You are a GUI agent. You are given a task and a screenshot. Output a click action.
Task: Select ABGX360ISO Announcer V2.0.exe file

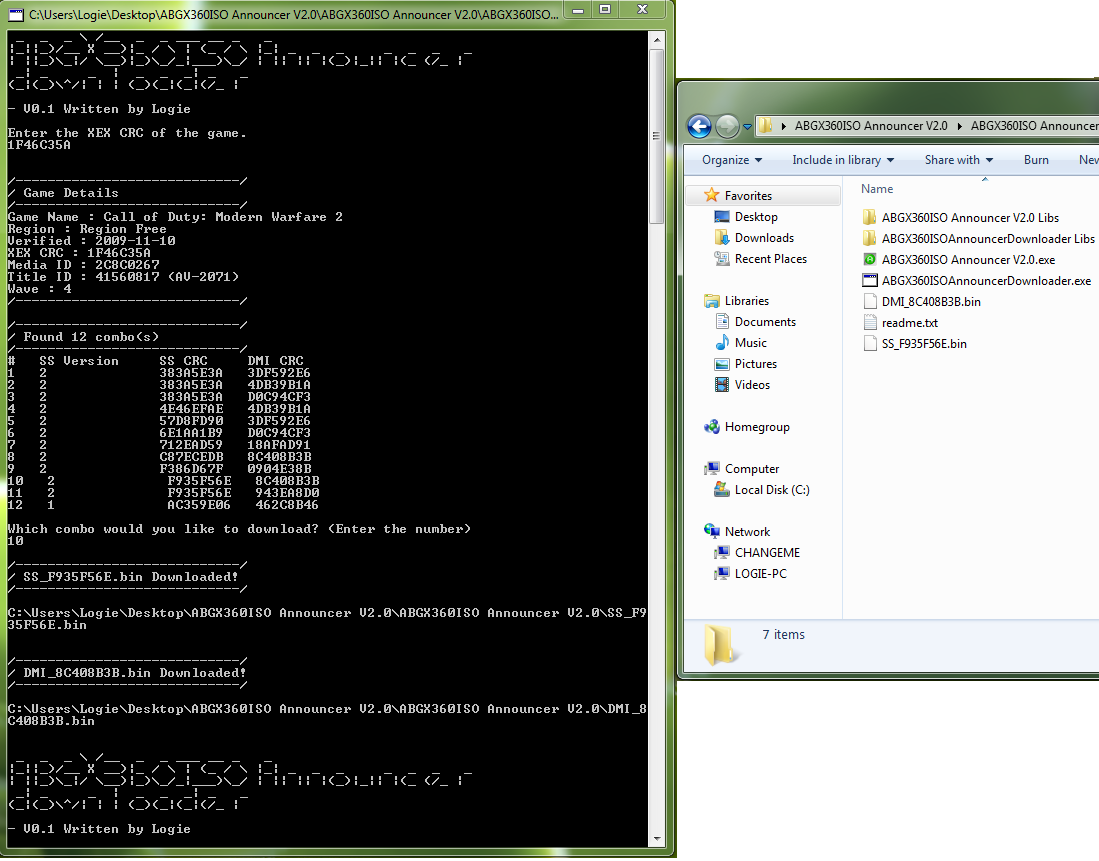click(x=968, y=259)
